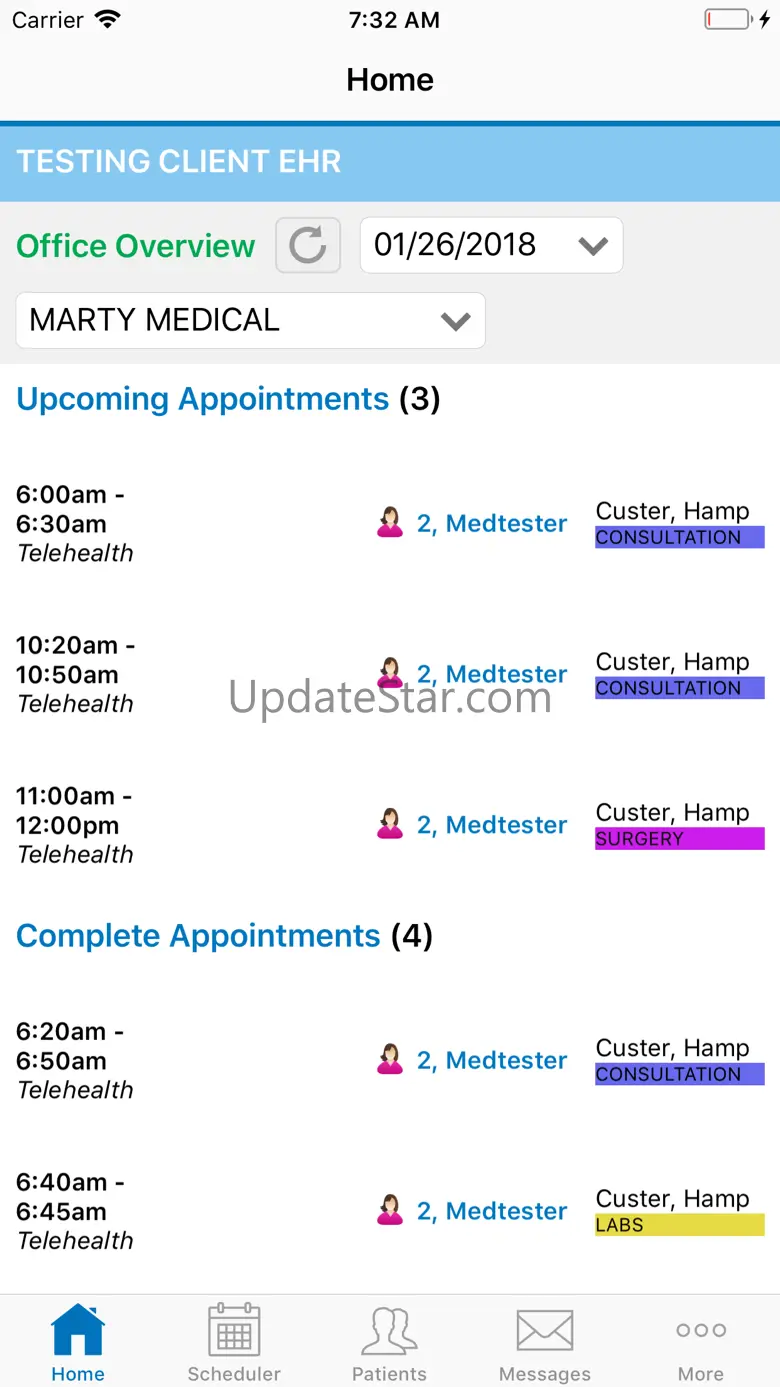Open Upcoming Appointments section heading
The width and height of the screenshot is (780, 1387).
point(202,399)
